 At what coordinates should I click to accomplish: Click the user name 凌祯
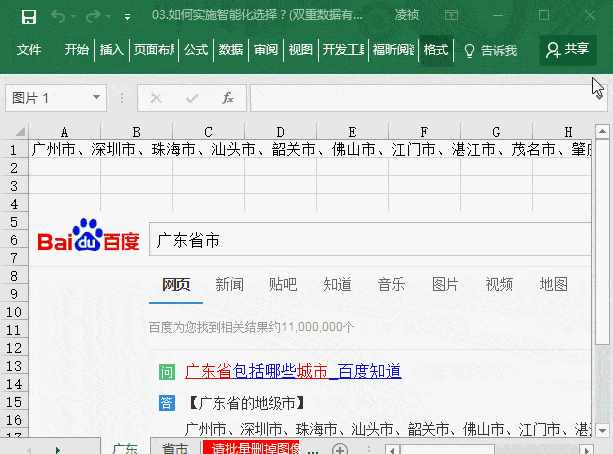(407, 16)
